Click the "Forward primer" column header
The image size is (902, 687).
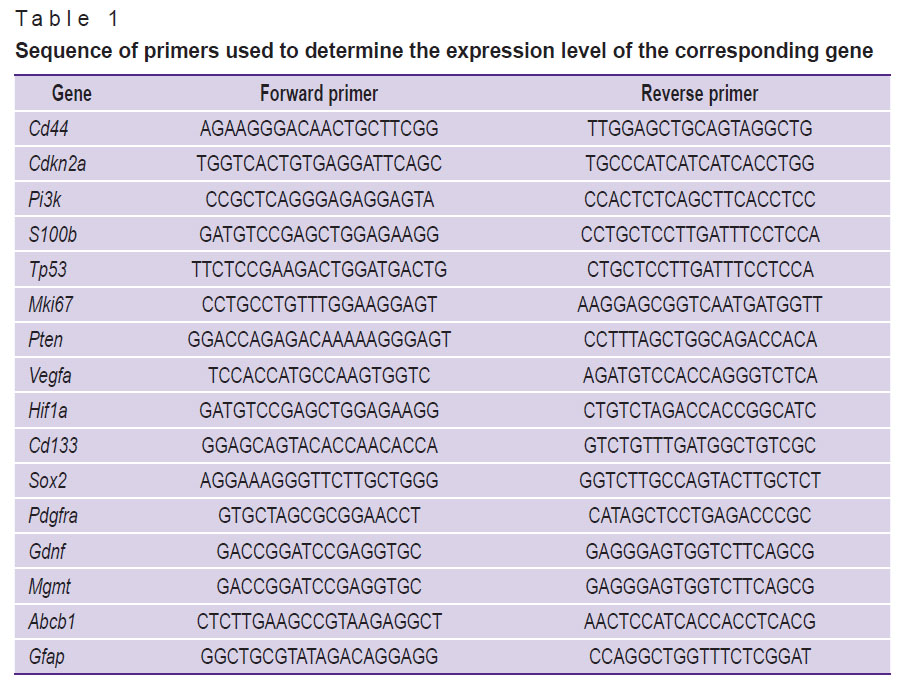319,94
